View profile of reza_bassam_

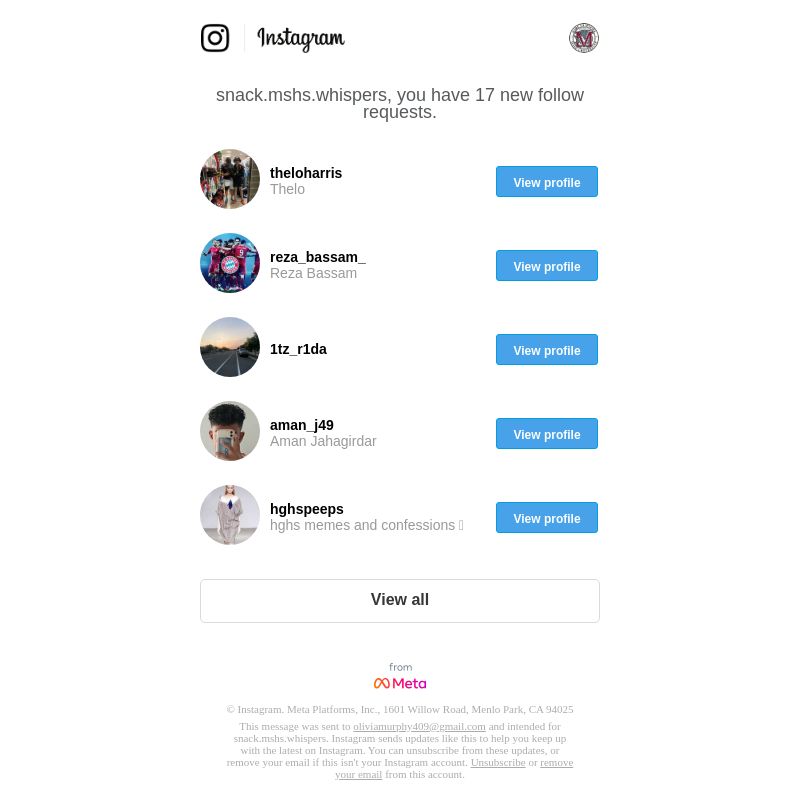tap(546, 265)
